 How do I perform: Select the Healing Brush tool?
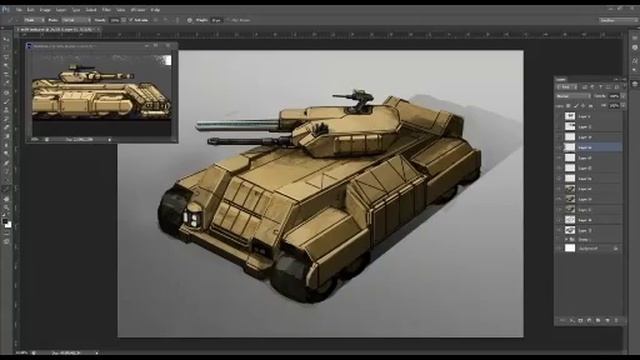click(x=6, y=92)
